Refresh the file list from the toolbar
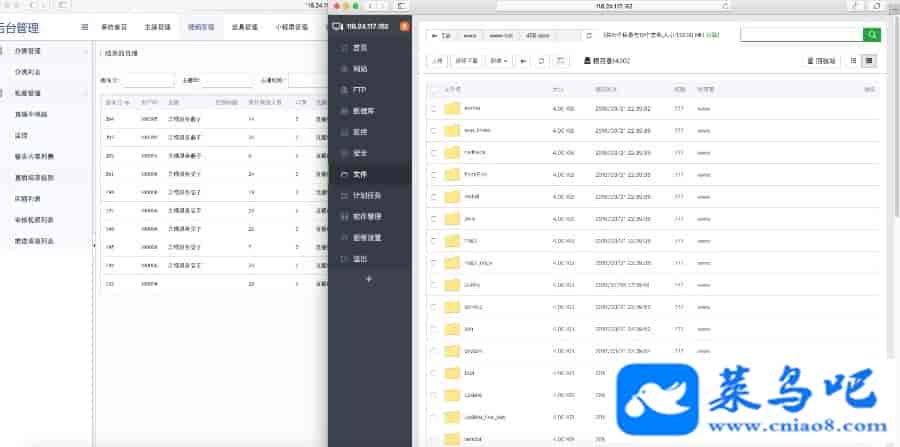The height and width of the screenshot is (447, 900). (x=542, y=61)
